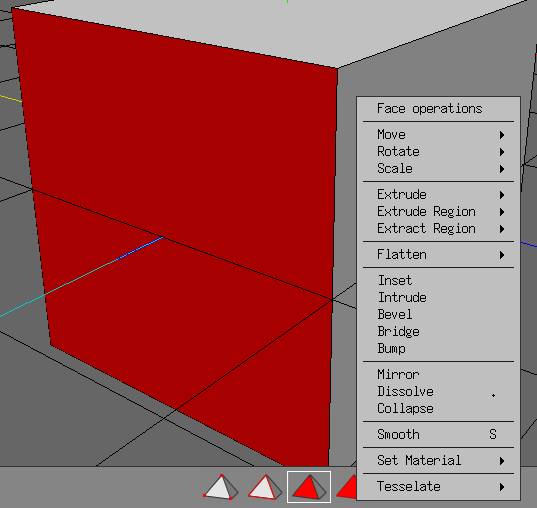Expand the Scale submenu arrow
The width and height of the screenshot is (537, 508).
[502, 169]
